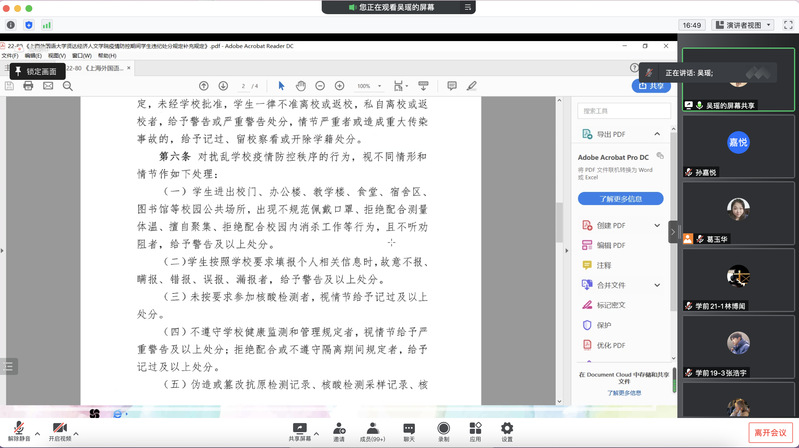Click the scrolling mode toolbar icon

pos(423,86)
